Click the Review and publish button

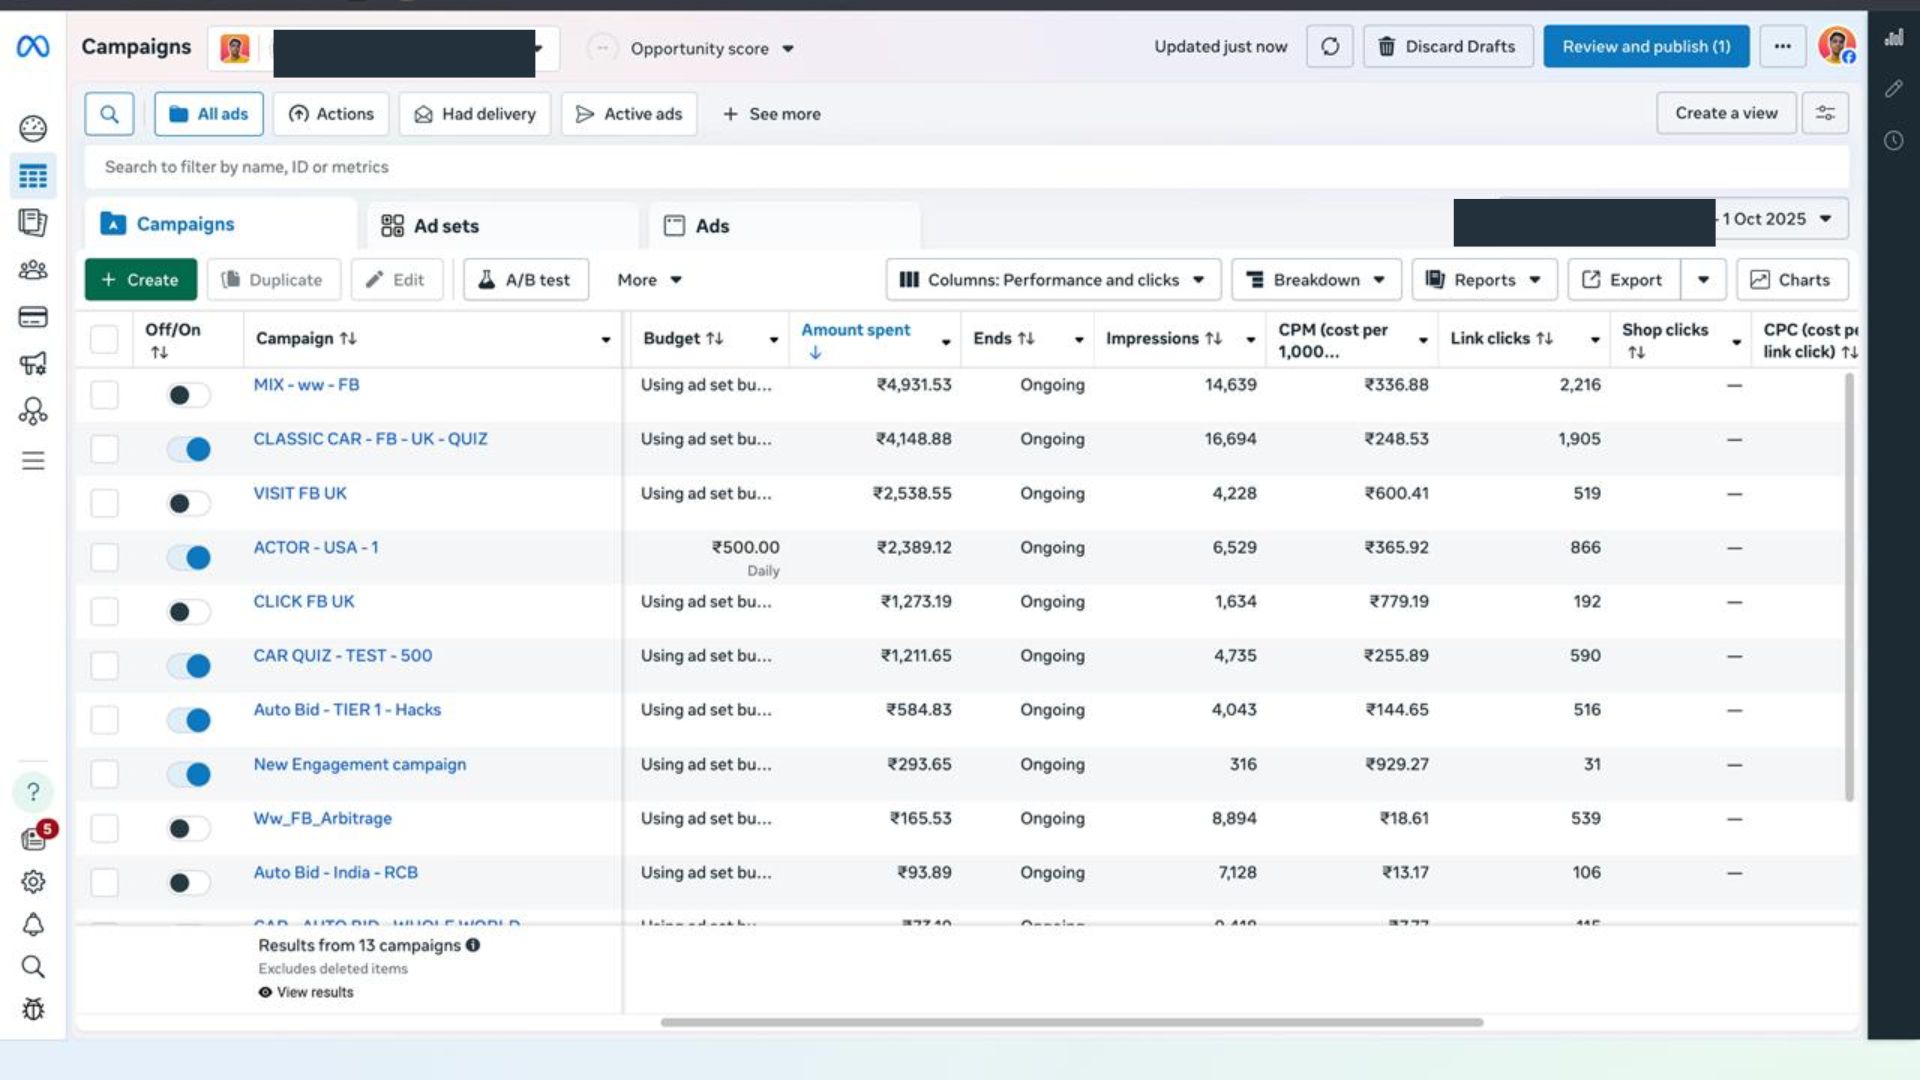point(1645,46)
